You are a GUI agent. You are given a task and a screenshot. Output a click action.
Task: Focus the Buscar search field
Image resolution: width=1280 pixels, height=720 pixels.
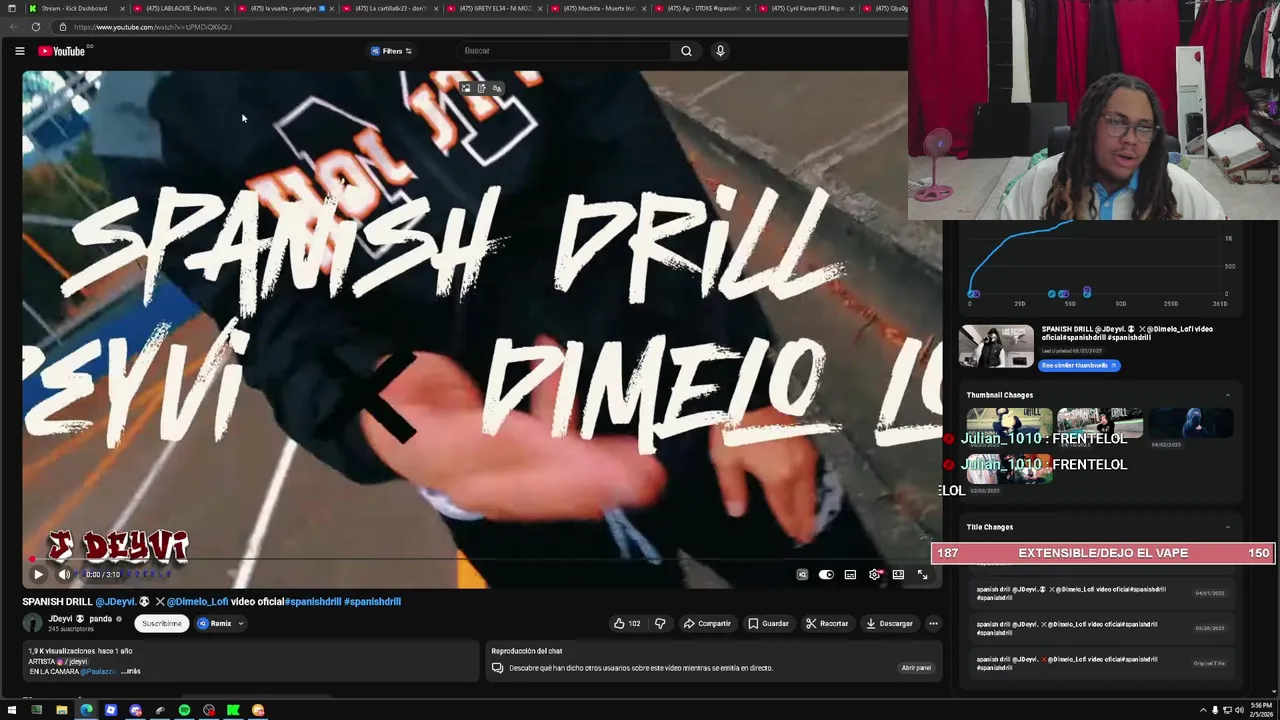click(565, 51)
